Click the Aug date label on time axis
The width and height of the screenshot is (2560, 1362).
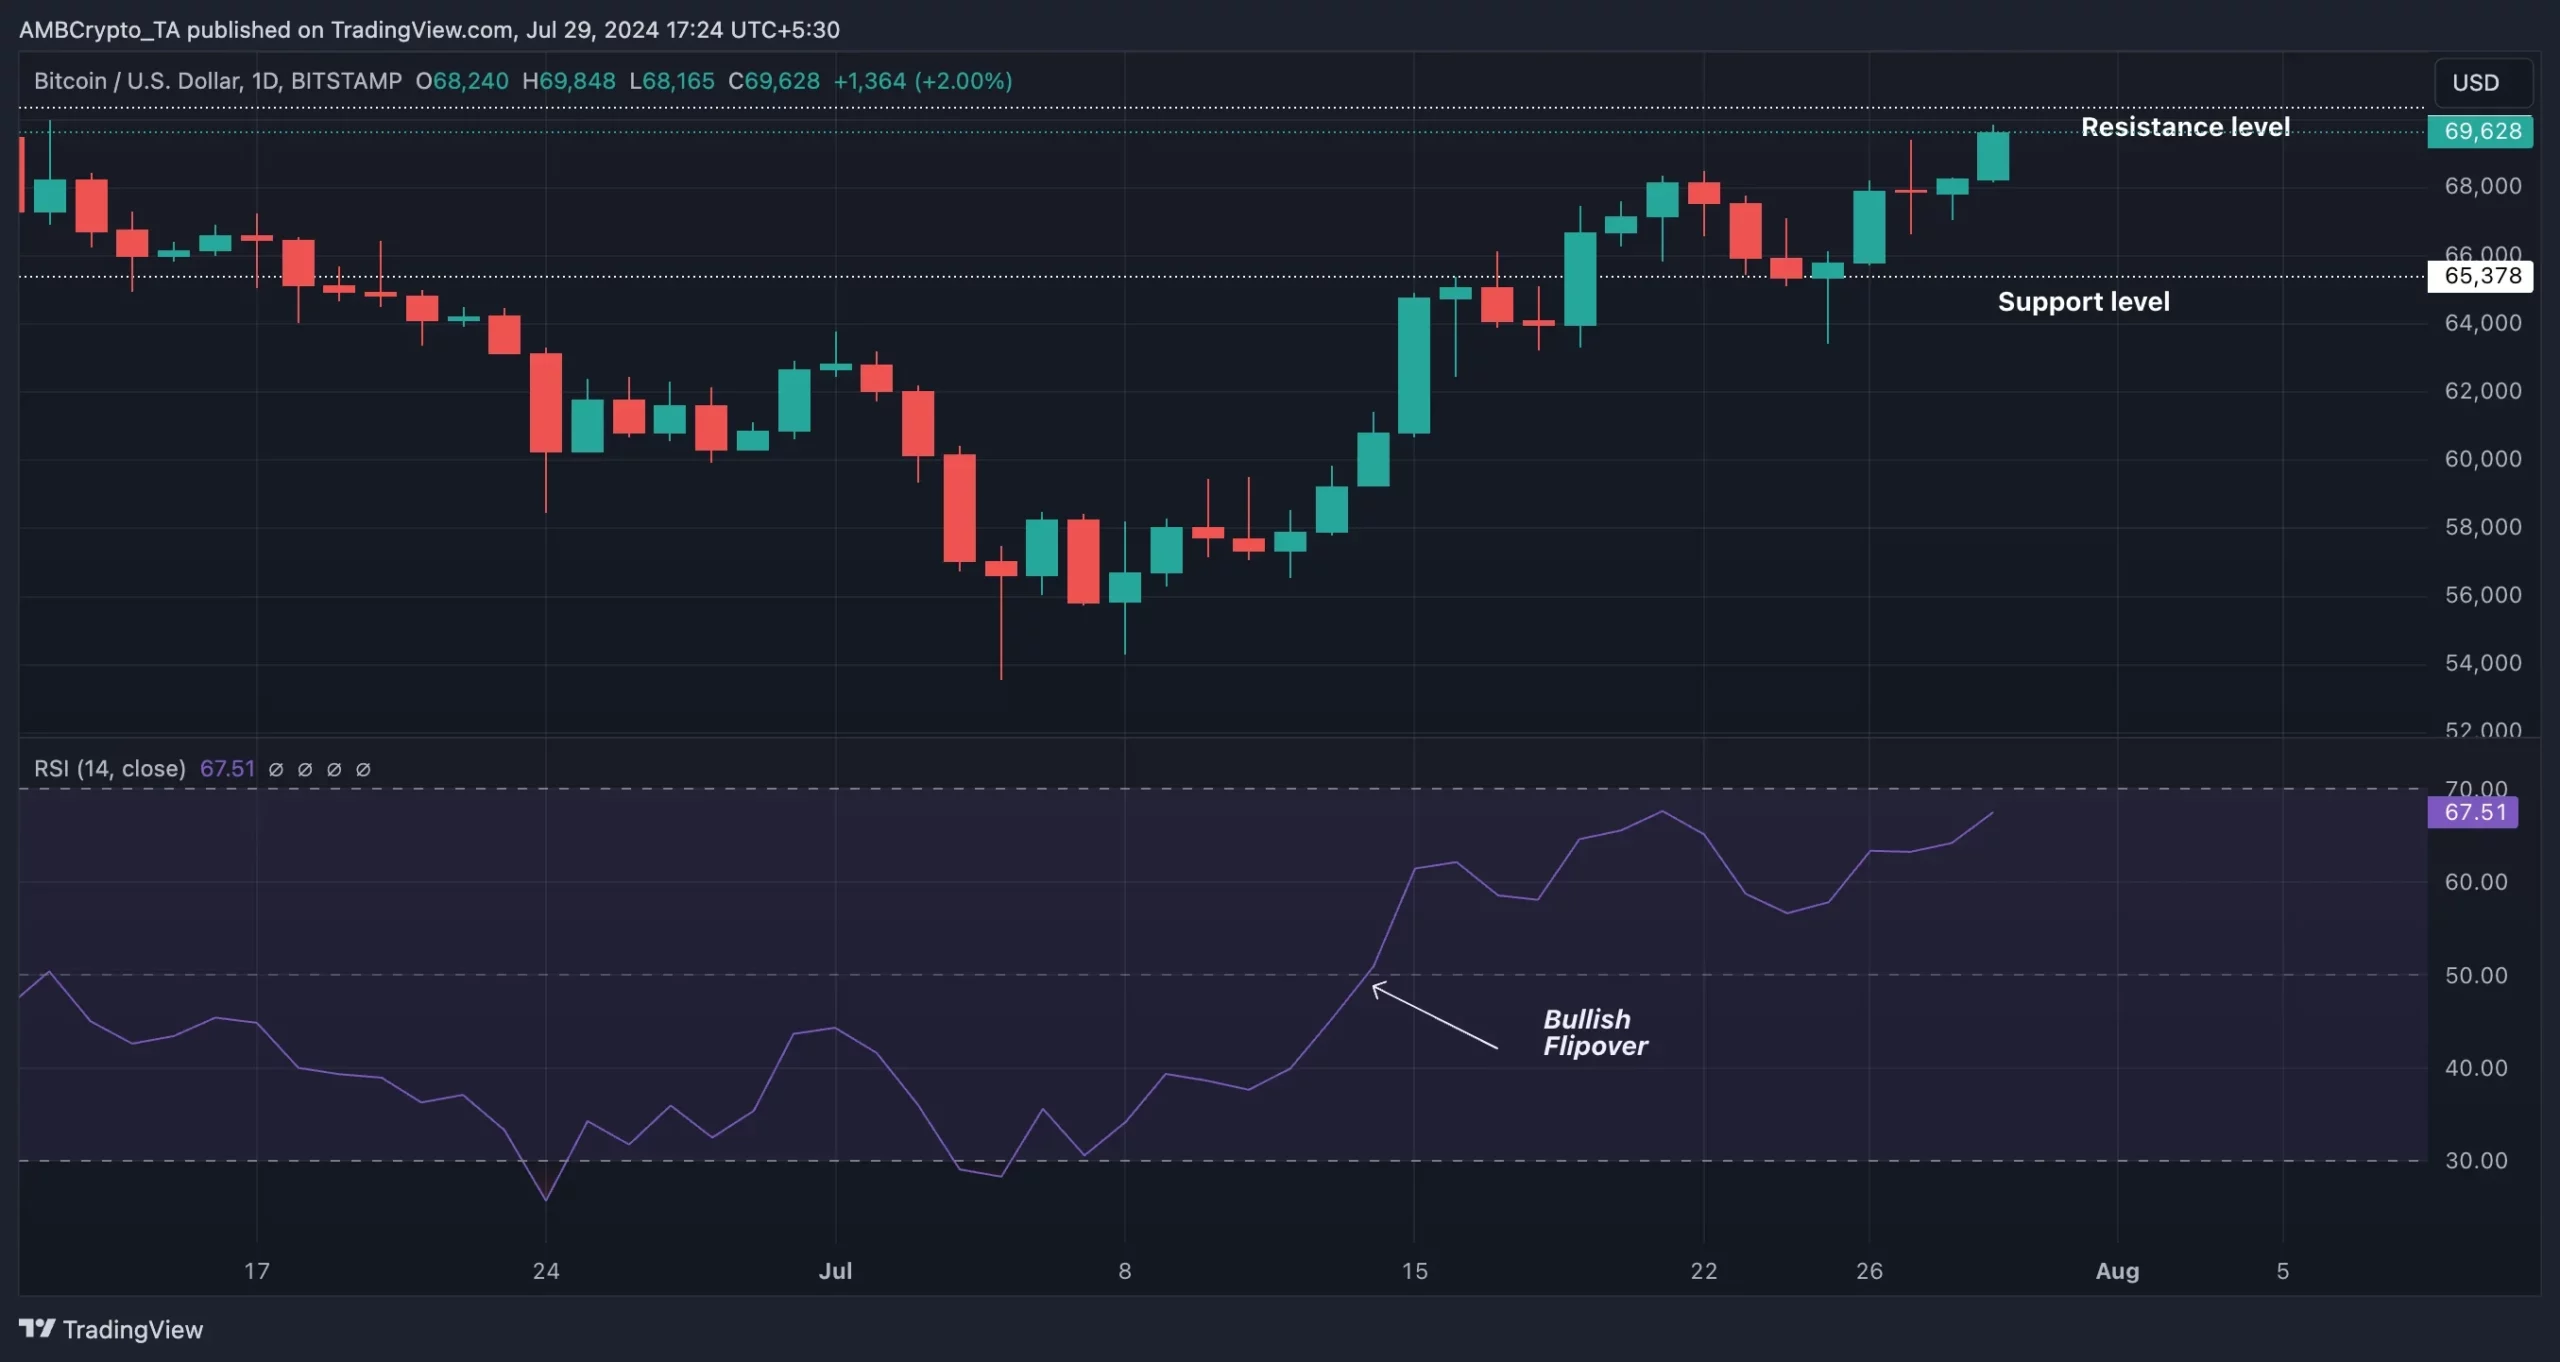2117,1271
